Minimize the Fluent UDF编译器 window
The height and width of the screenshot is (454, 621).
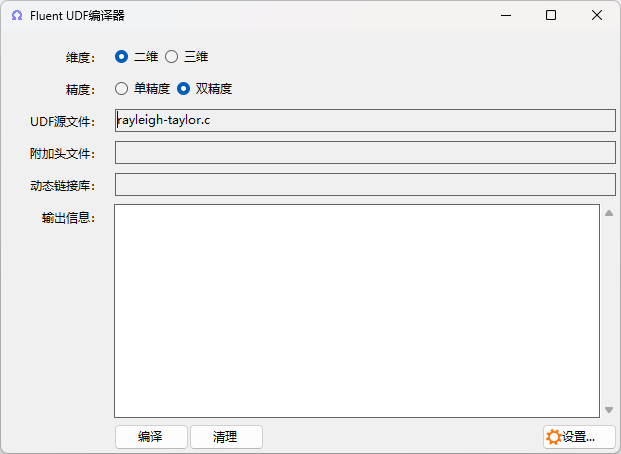pos(506,15)
